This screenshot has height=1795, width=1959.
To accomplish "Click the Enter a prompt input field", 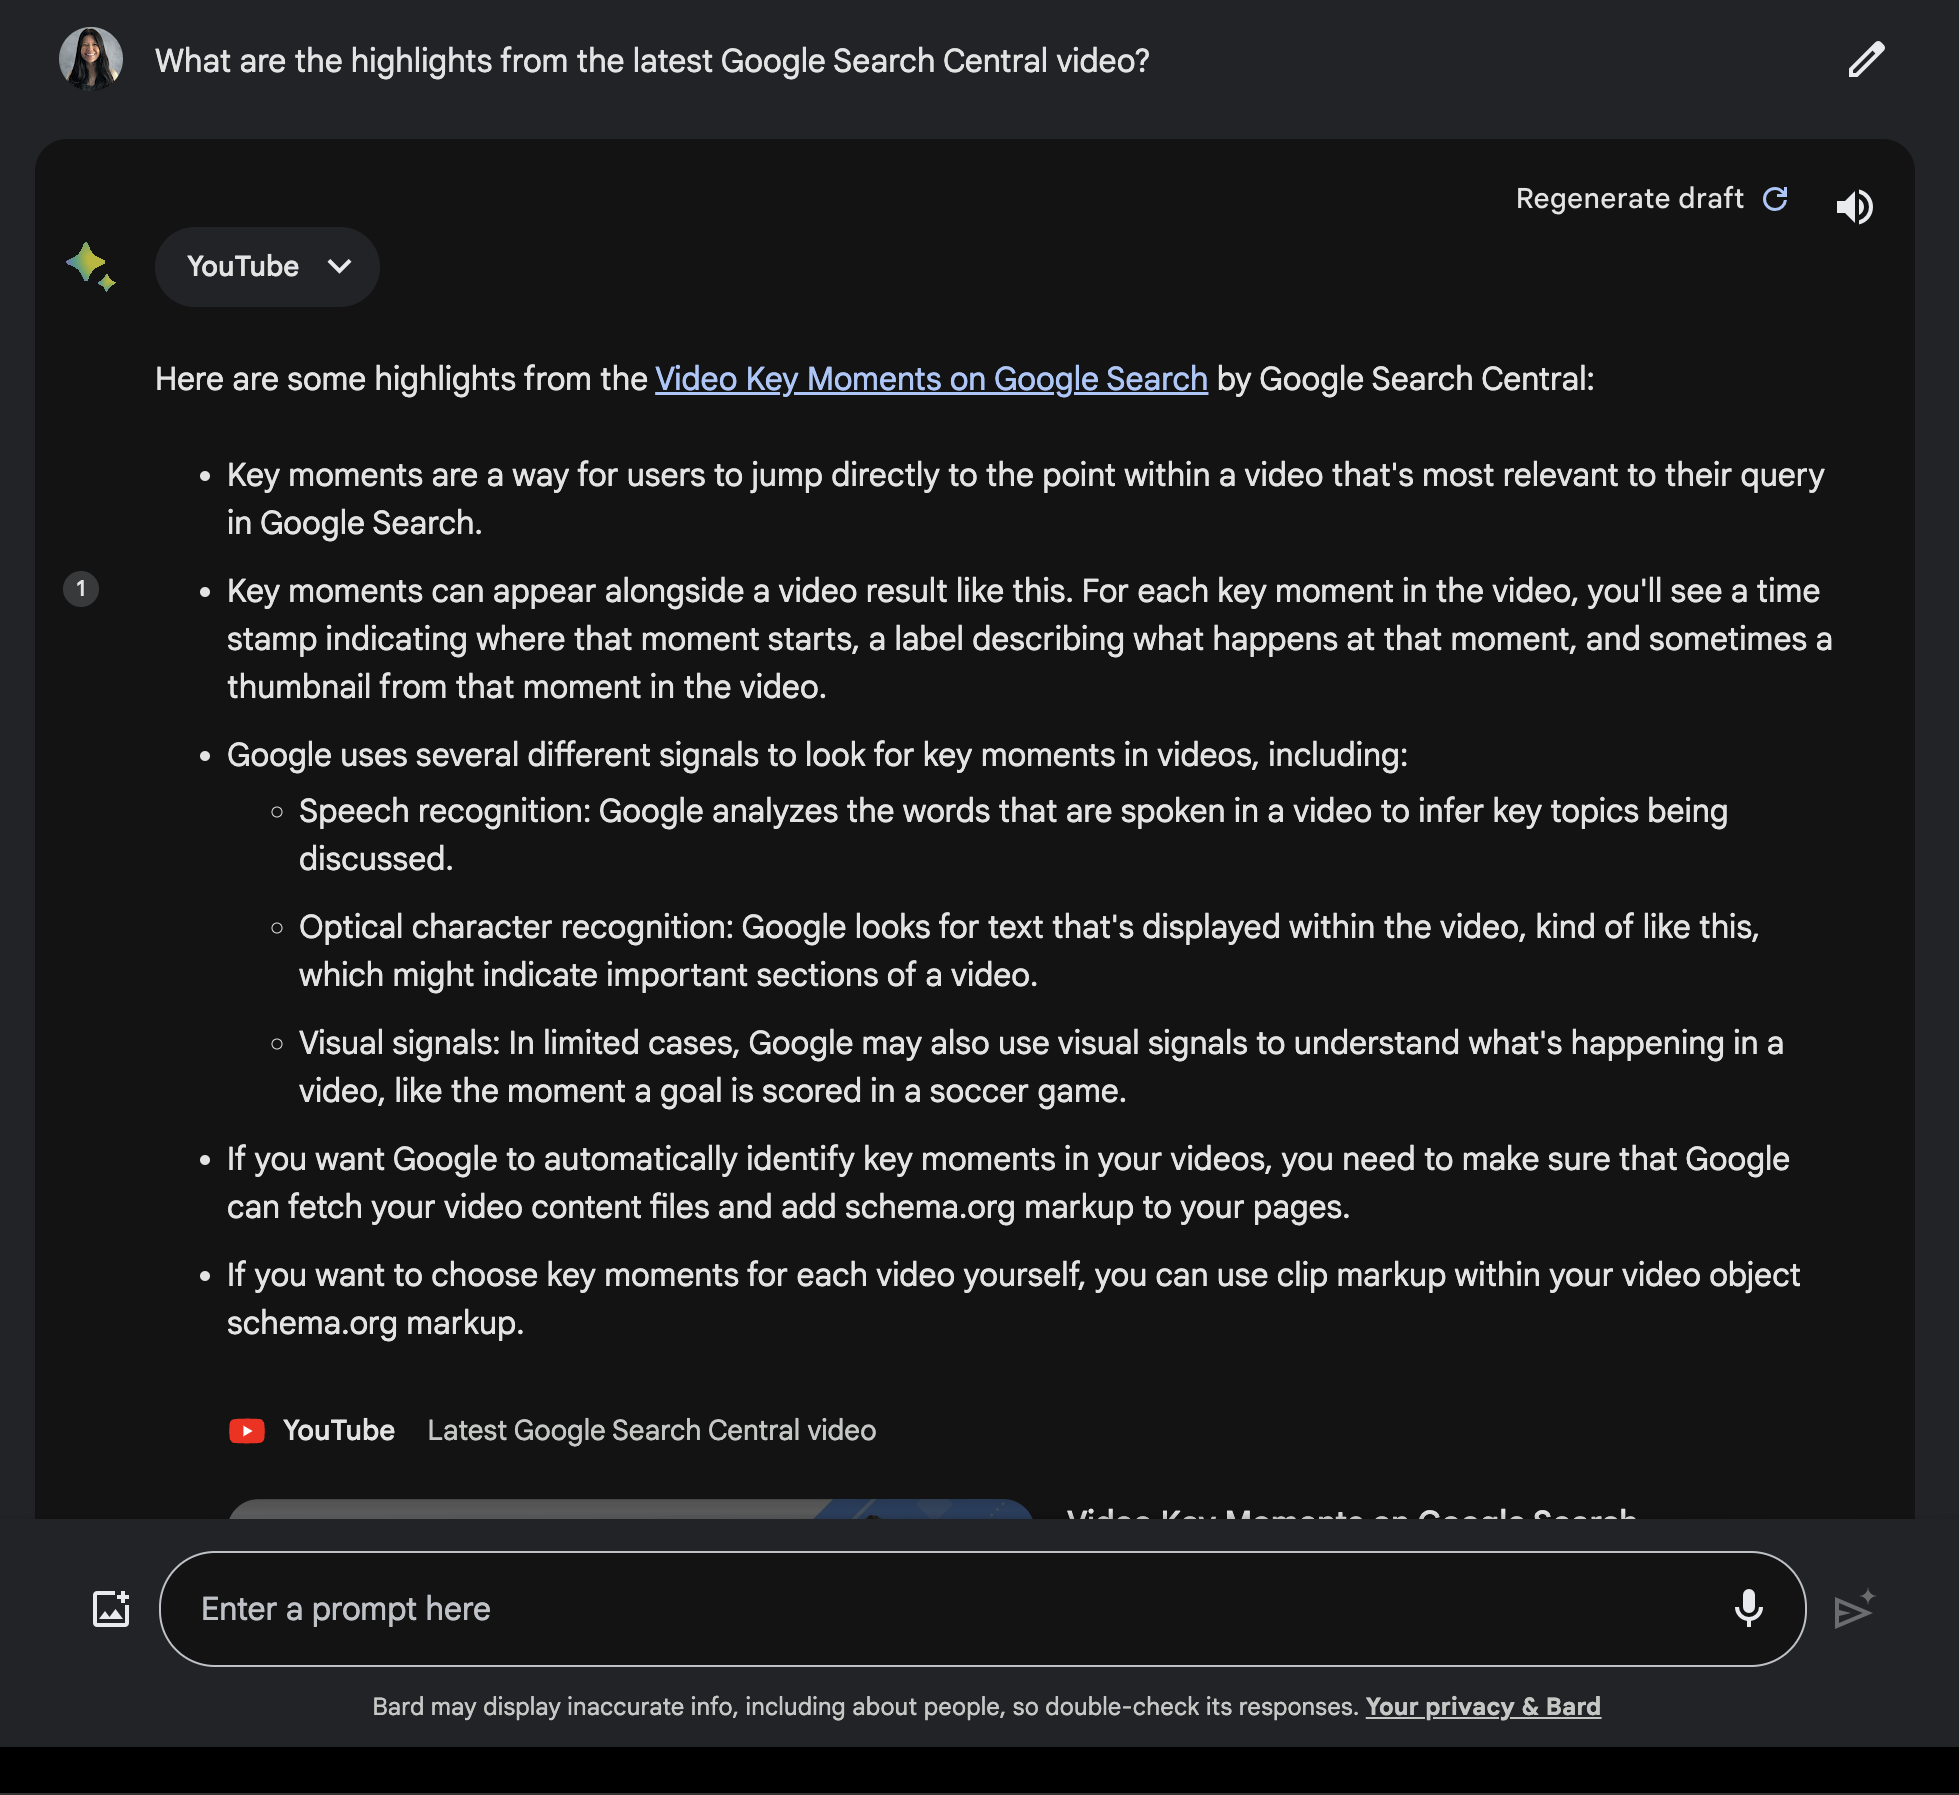I will tap(981, 1606).
